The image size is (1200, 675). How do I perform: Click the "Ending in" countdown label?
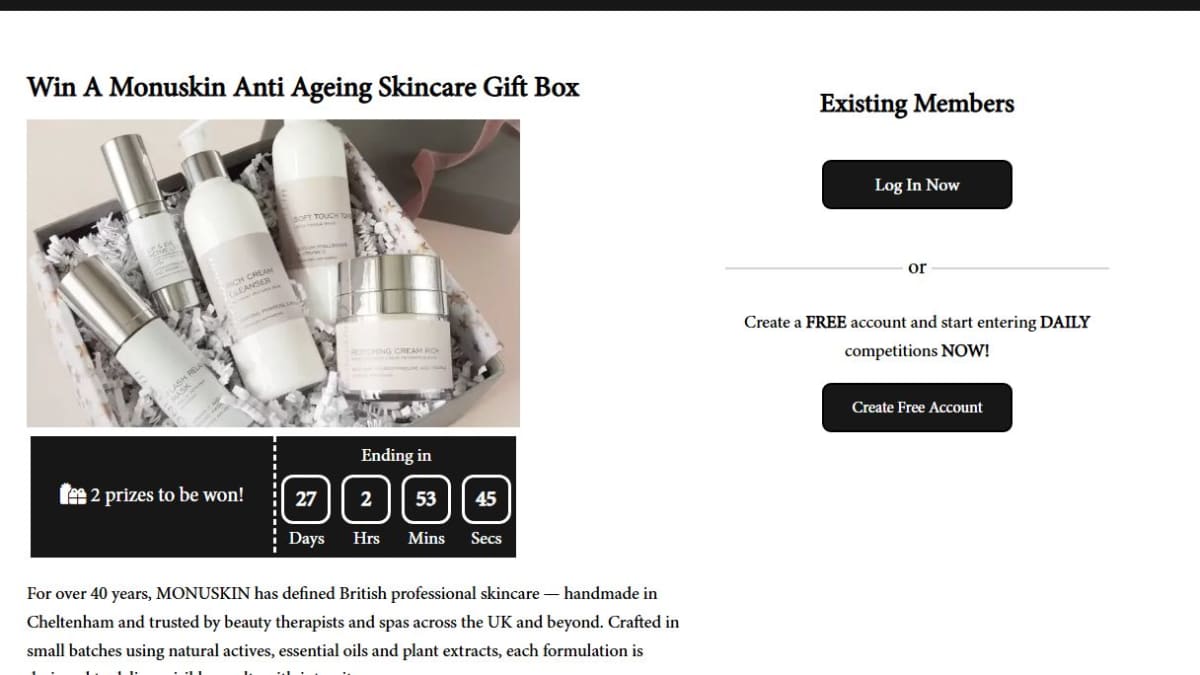396,455
